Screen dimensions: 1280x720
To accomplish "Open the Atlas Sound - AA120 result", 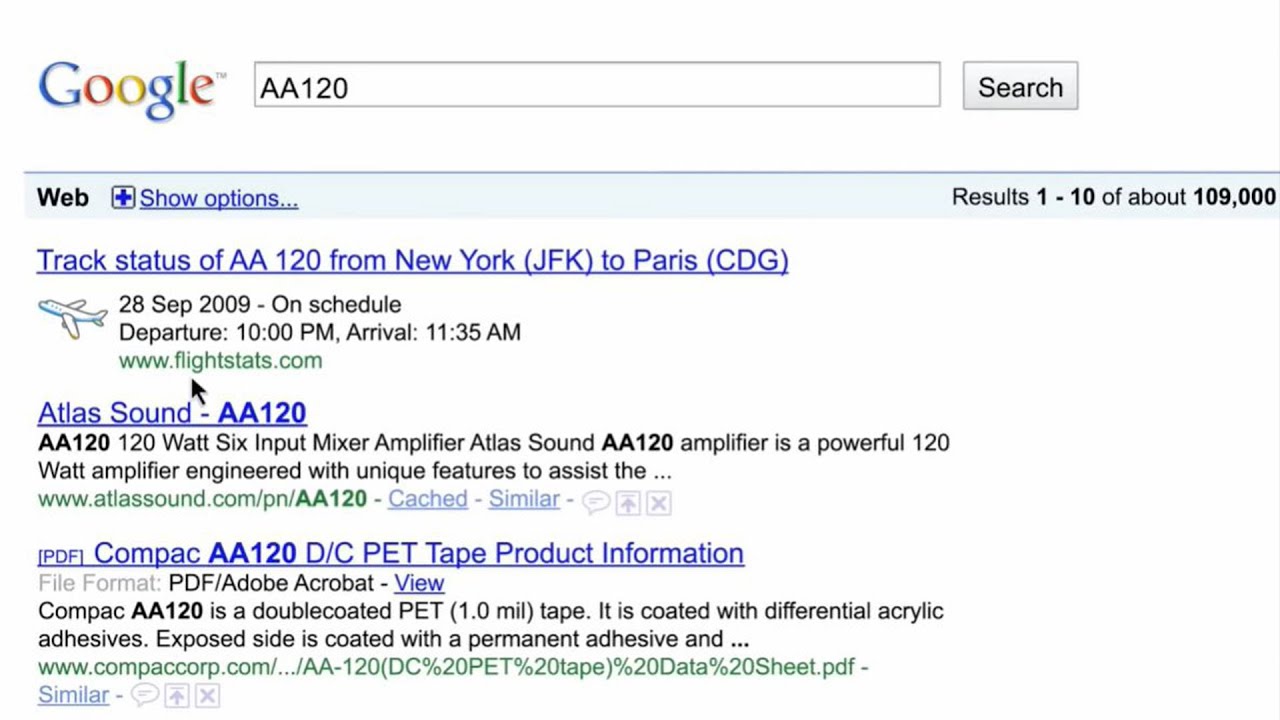I will coord(172,412).
